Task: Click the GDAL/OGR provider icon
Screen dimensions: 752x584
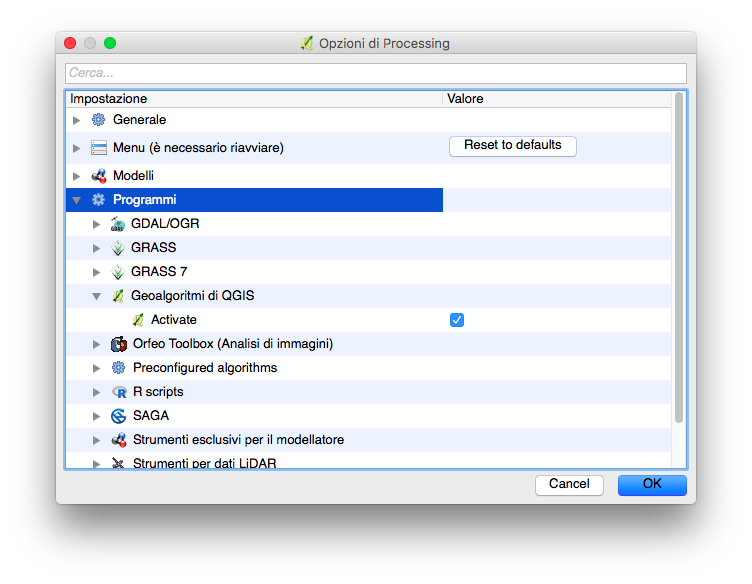Action: [118, 224]
